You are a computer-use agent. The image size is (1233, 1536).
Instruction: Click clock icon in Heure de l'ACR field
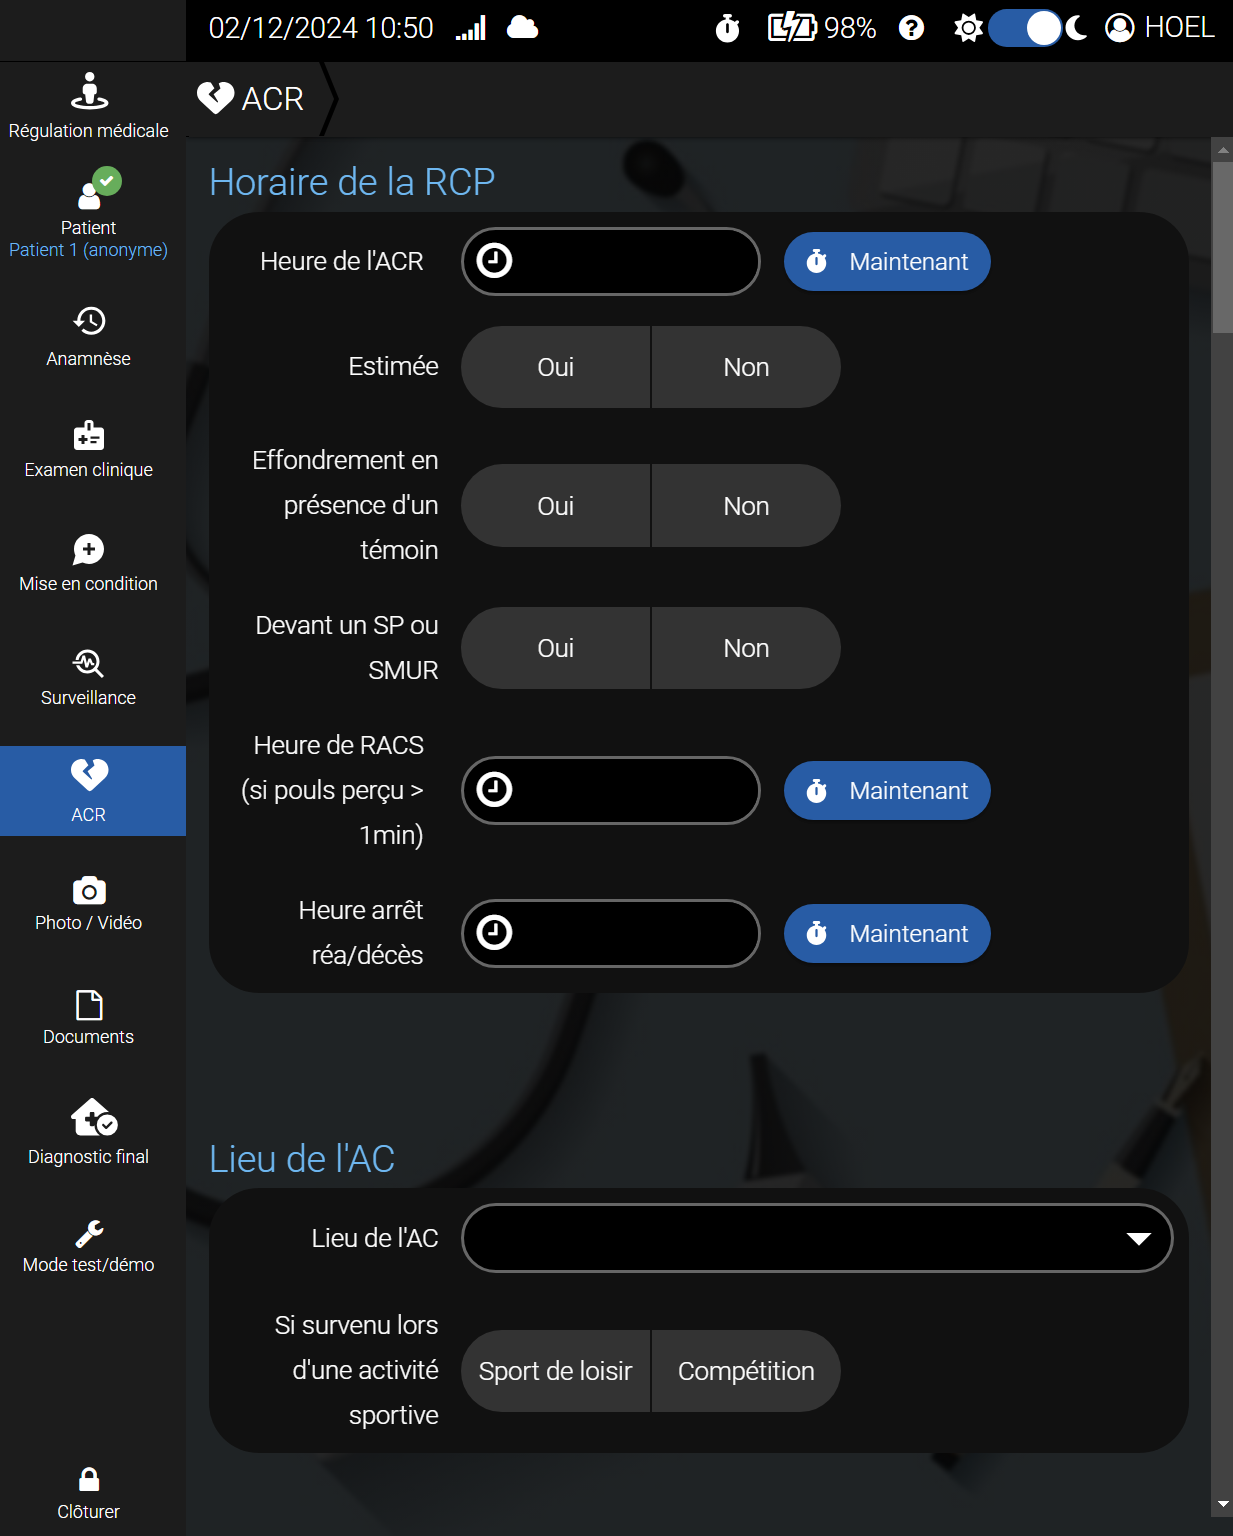pyautogui.click(x=494, y=261)
